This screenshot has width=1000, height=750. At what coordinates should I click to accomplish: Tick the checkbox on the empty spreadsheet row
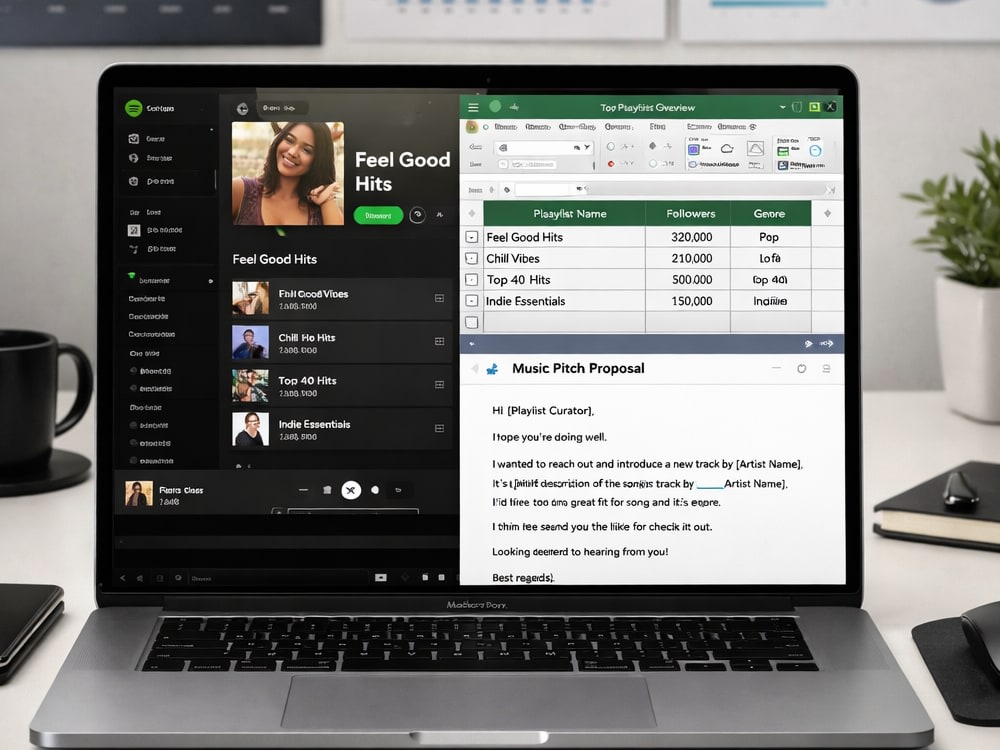(x=471, y=322)
